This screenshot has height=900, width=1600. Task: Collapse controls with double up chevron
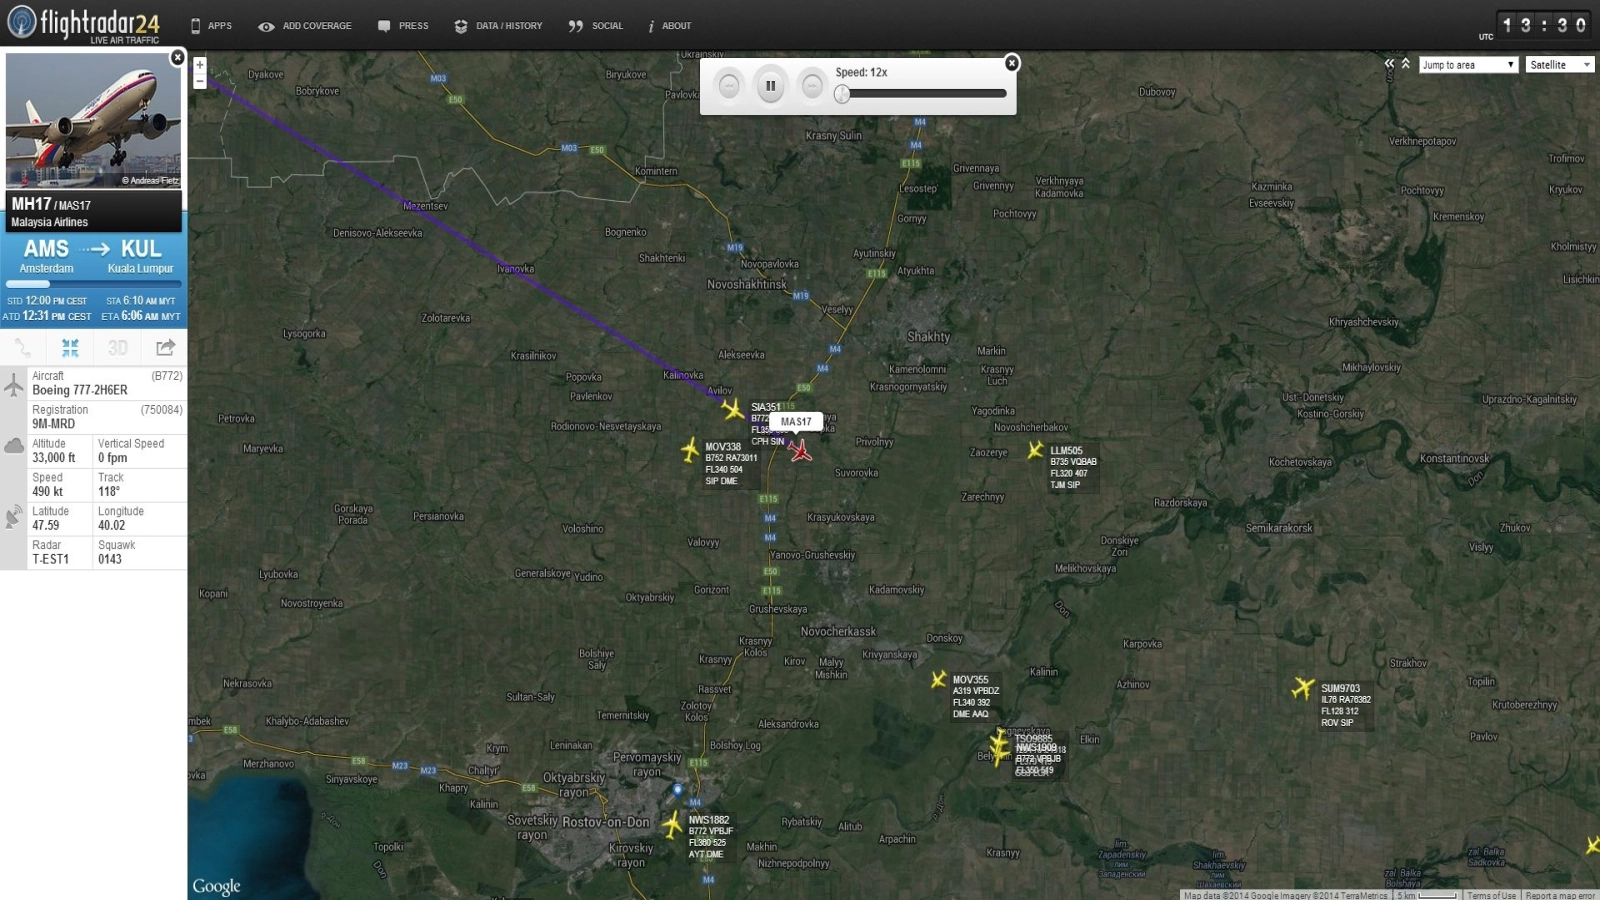(x=1406, y=64)
